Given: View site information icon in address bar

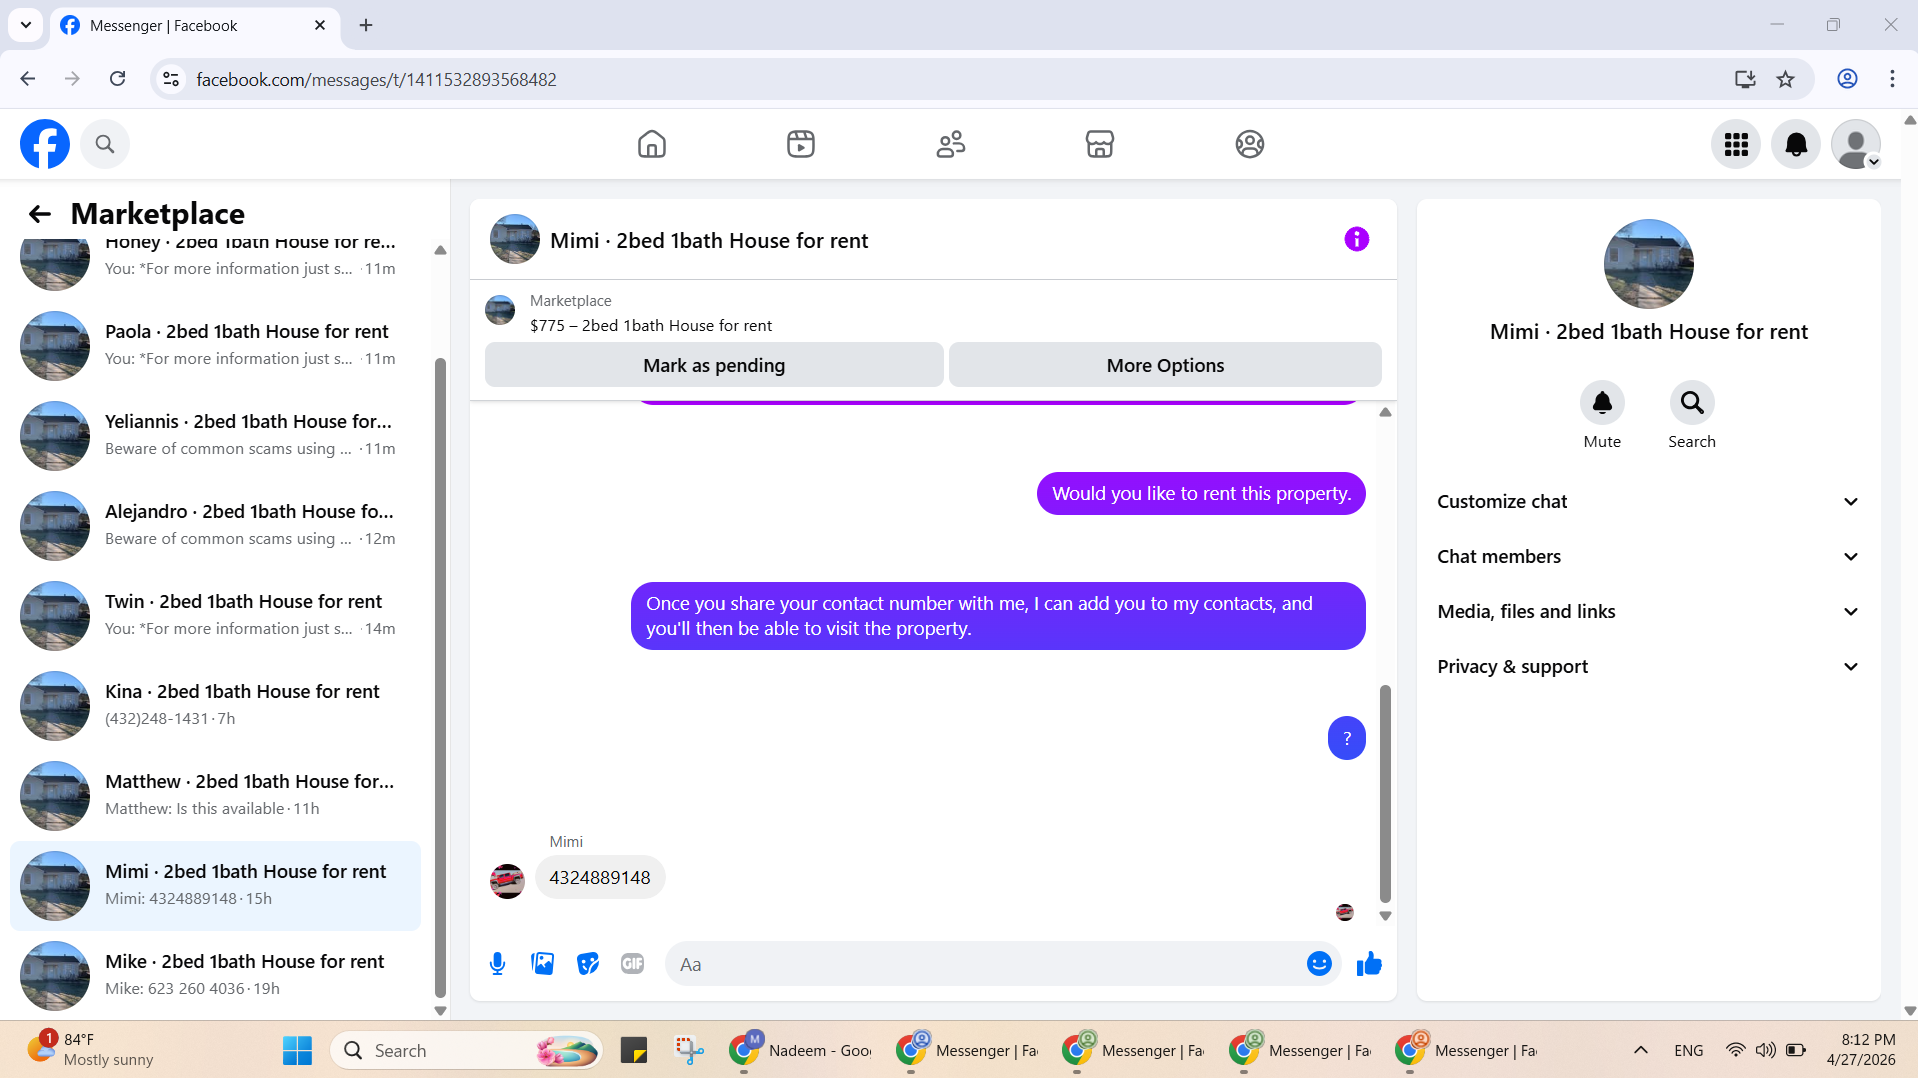Looking at the screenshot, I should coord(171,79).
